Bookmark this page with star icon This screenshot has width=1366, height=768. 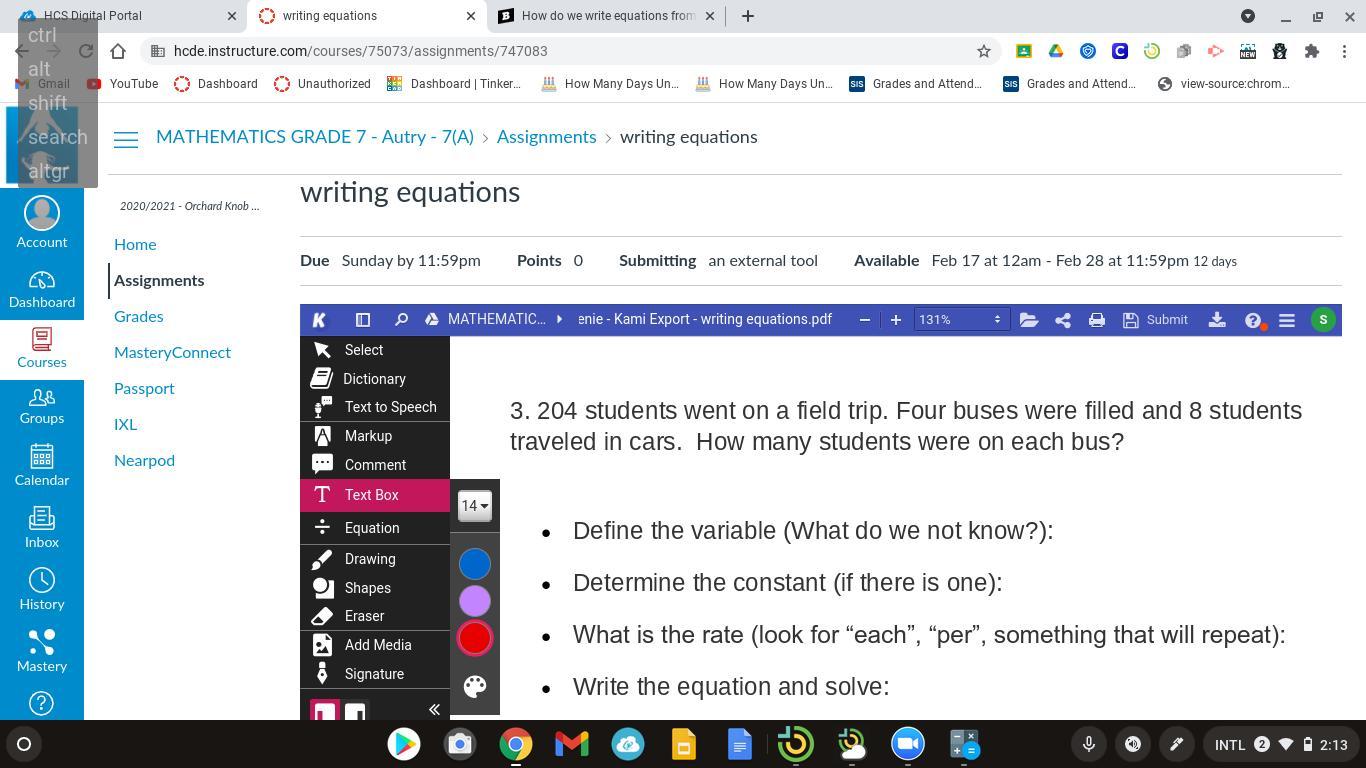(984, 51)
